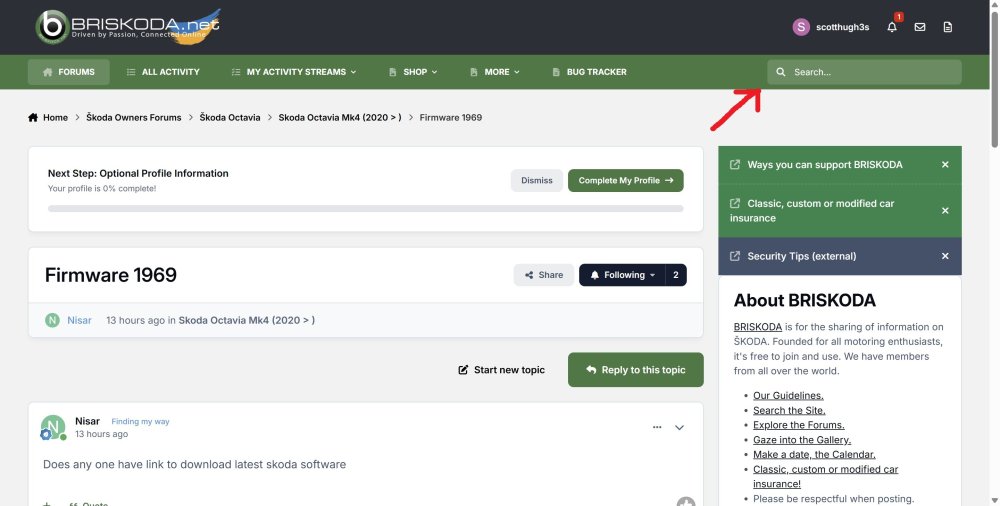Open Make a date, the Calendar link
Viewport: 1000px width, 506px height.
(814, 454)
